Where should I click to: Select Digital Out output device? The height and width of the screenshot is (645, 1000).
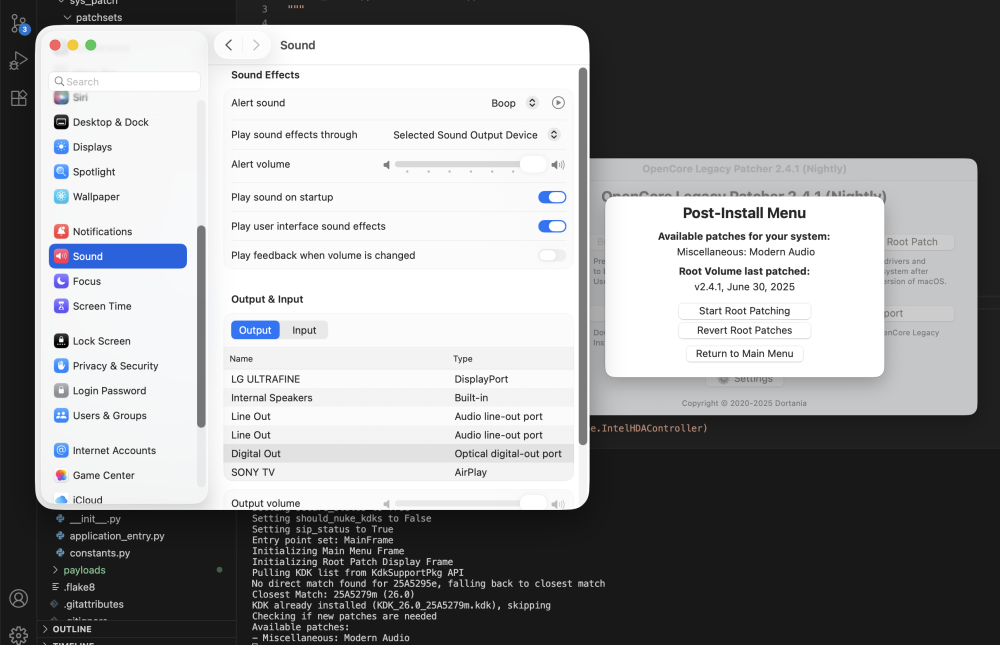click(x=399, y=454)
